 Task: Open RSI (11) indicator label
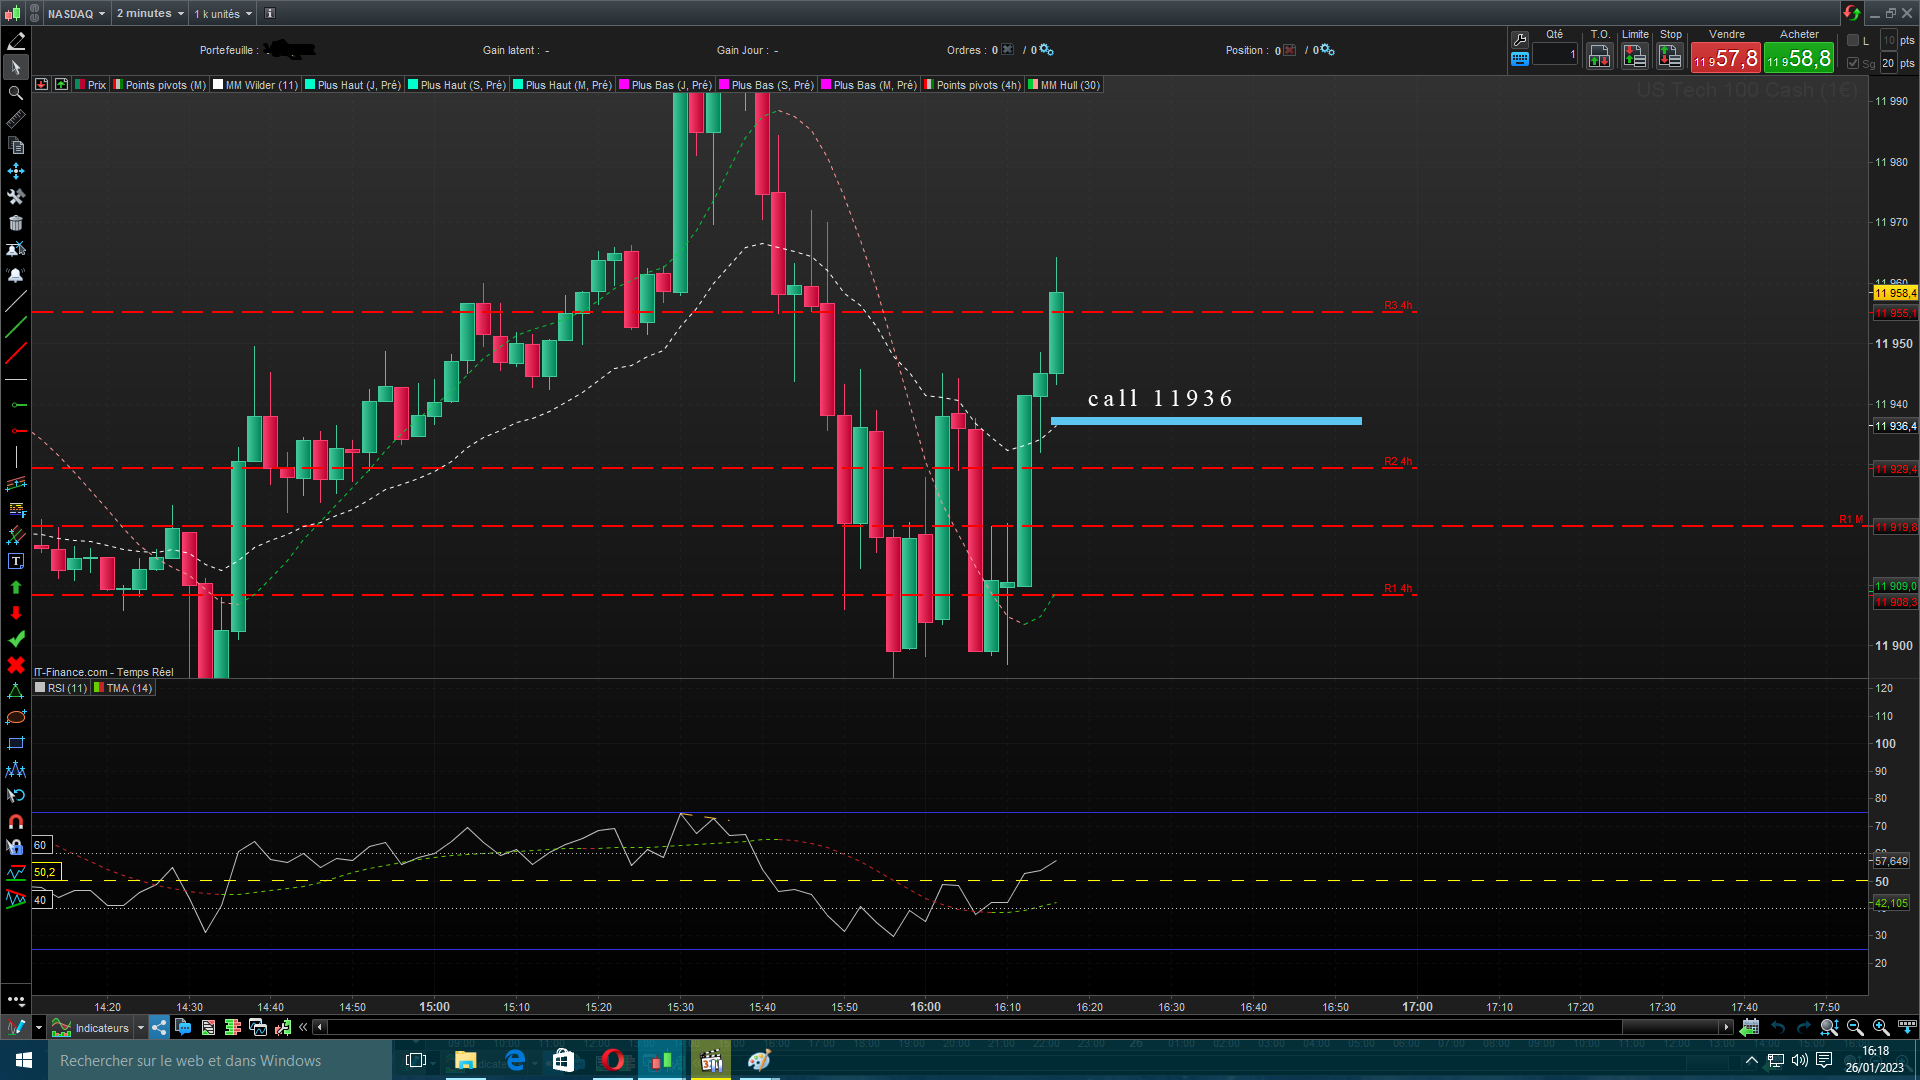(x=67, y=688)
